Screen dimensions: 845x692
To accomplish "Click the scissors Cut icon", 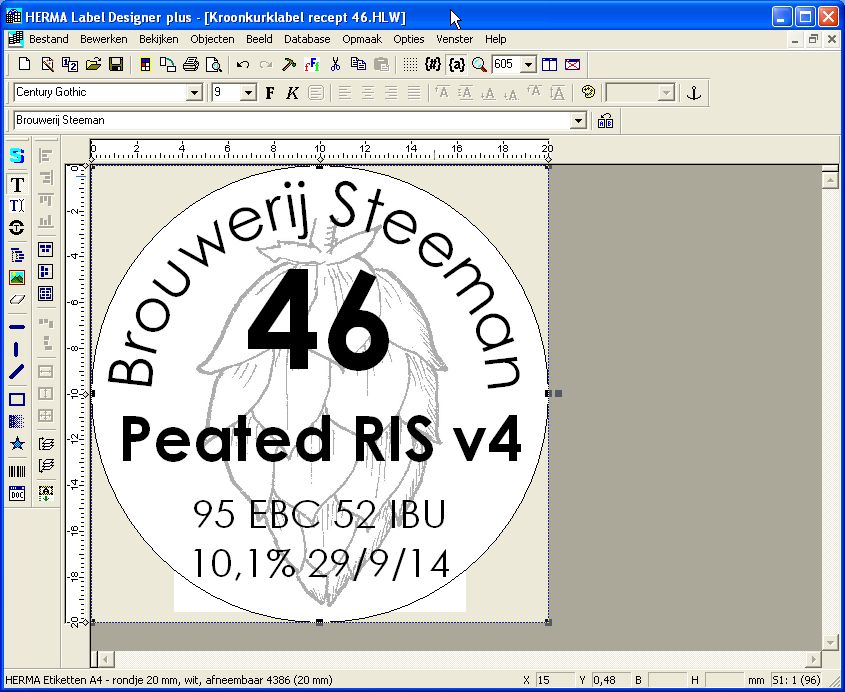I will point(335,65).
